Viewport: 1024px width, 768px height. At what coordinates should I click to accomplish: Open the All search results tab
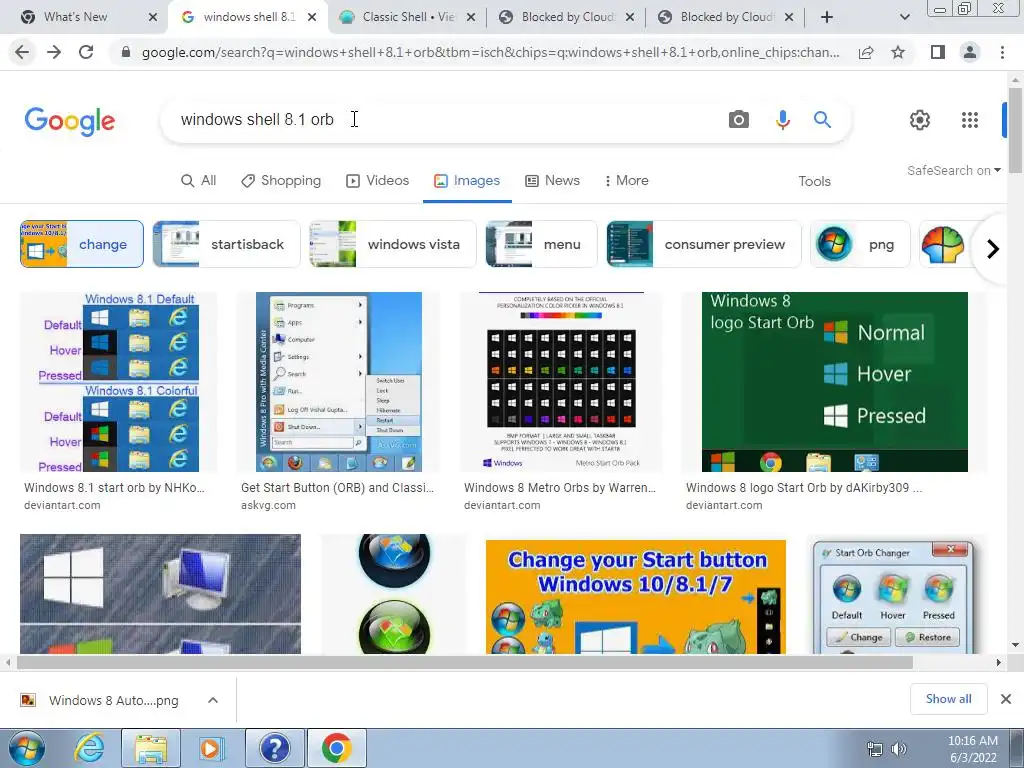pyautogui.click(x=199, y=180)
